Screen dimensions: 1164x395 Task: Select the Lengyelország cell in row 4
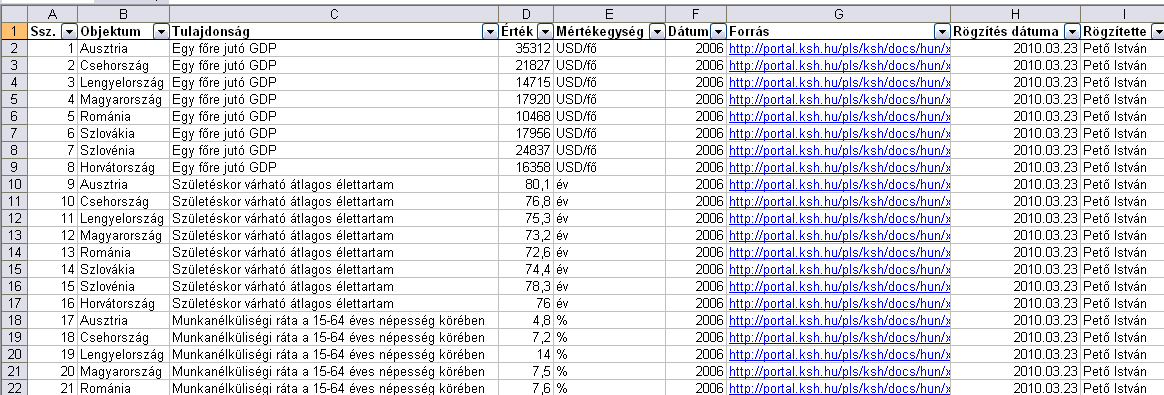tap(123, 82)
